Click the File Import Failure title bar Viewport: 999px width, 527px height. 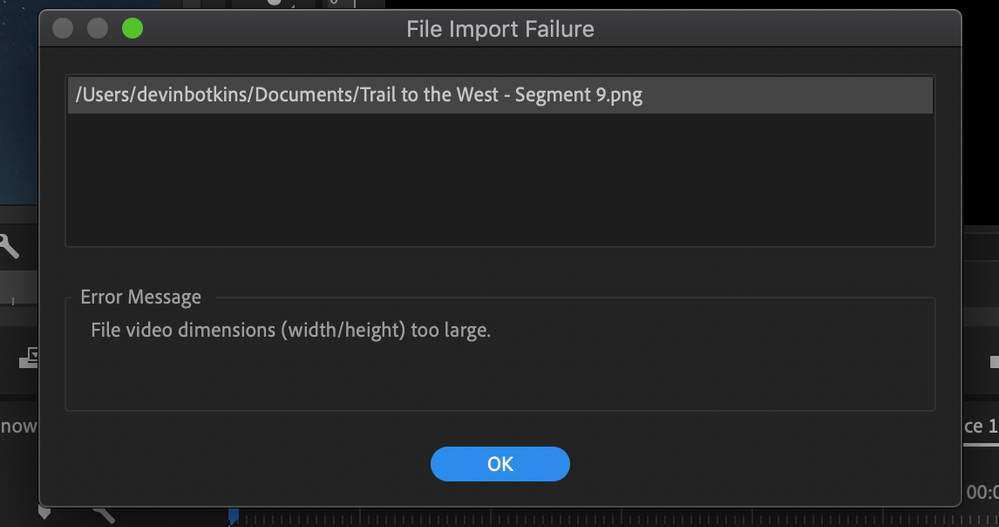[500, 29]
